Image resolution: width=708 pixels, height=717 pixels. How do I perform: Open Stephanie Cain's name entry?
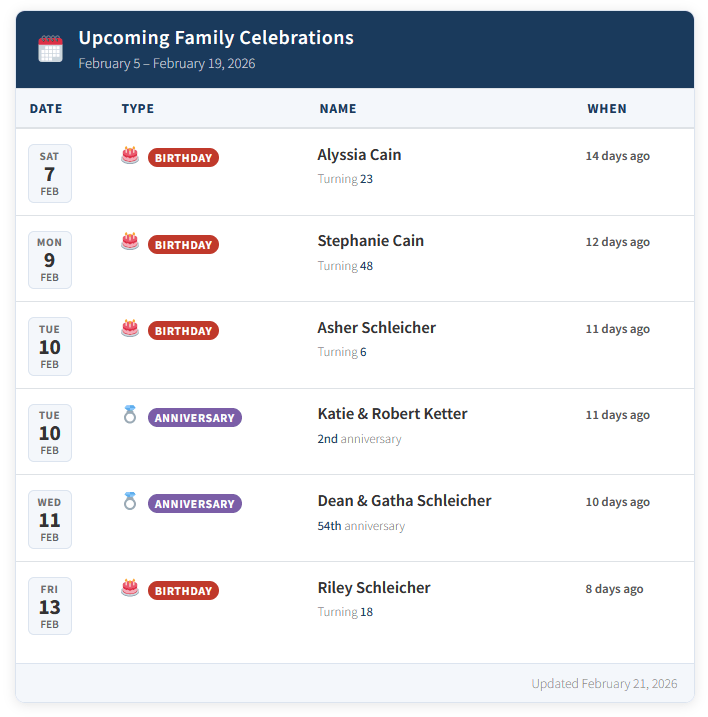click(370, 241)
